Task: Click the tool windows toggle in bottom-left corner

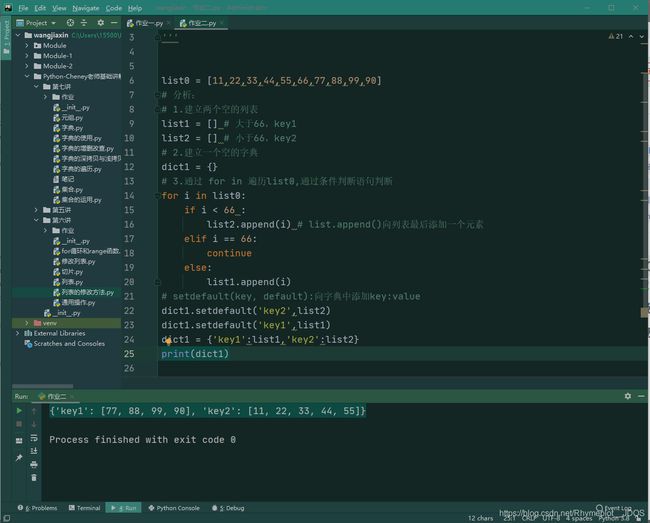Action: tap(6, 518)
